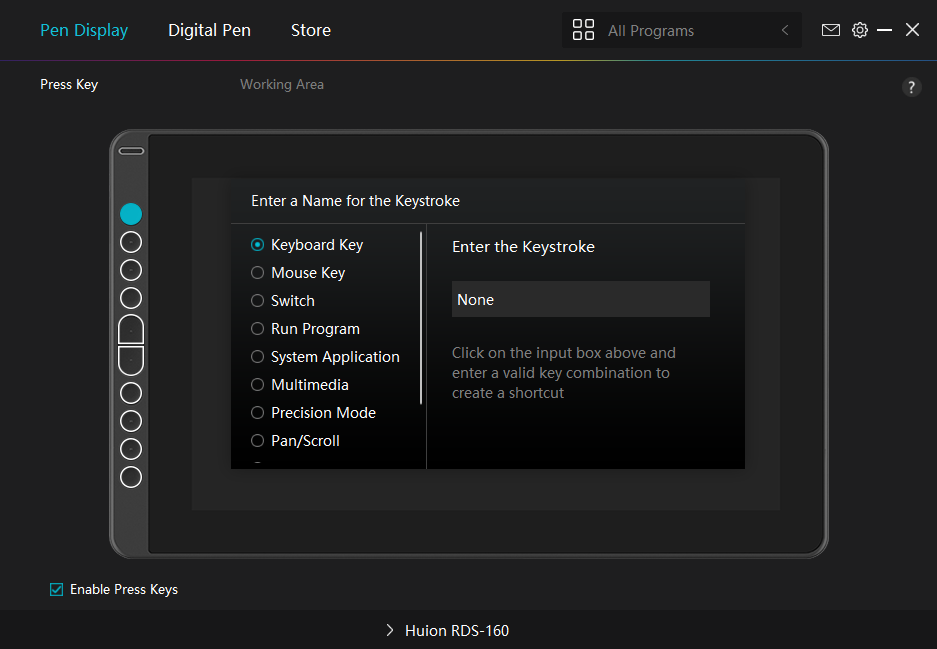Expand the All Programs list arrow

(x=785, y=31)
